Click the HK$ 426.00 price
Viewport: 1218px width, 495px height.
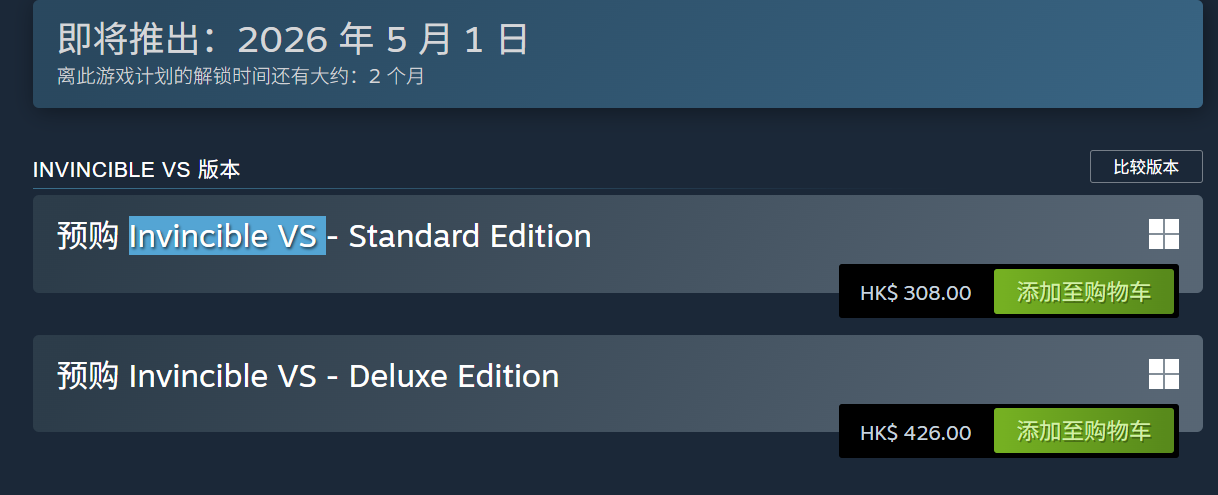(915, 433)
